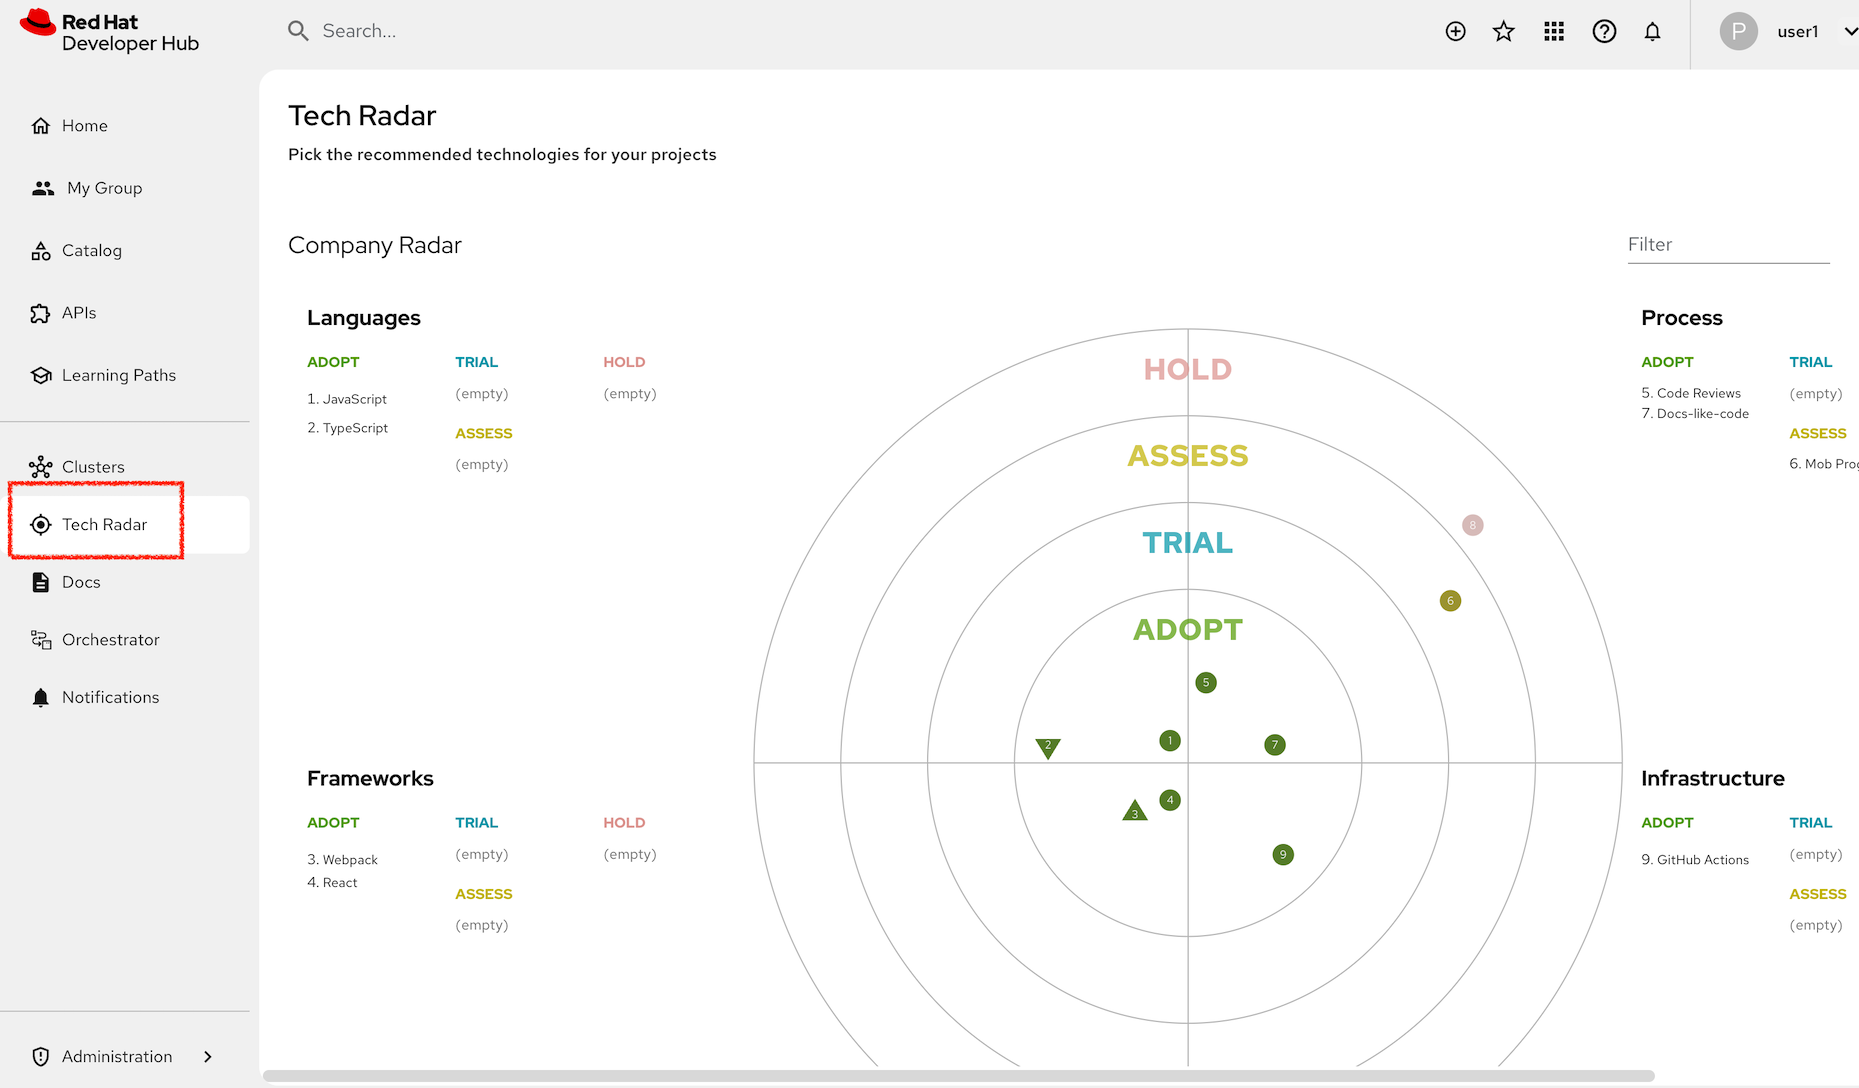The width and height of the screenshot is (1859, 1088).
Task: Open the application launcher grid icon
Action: [x=1554, y=31]
